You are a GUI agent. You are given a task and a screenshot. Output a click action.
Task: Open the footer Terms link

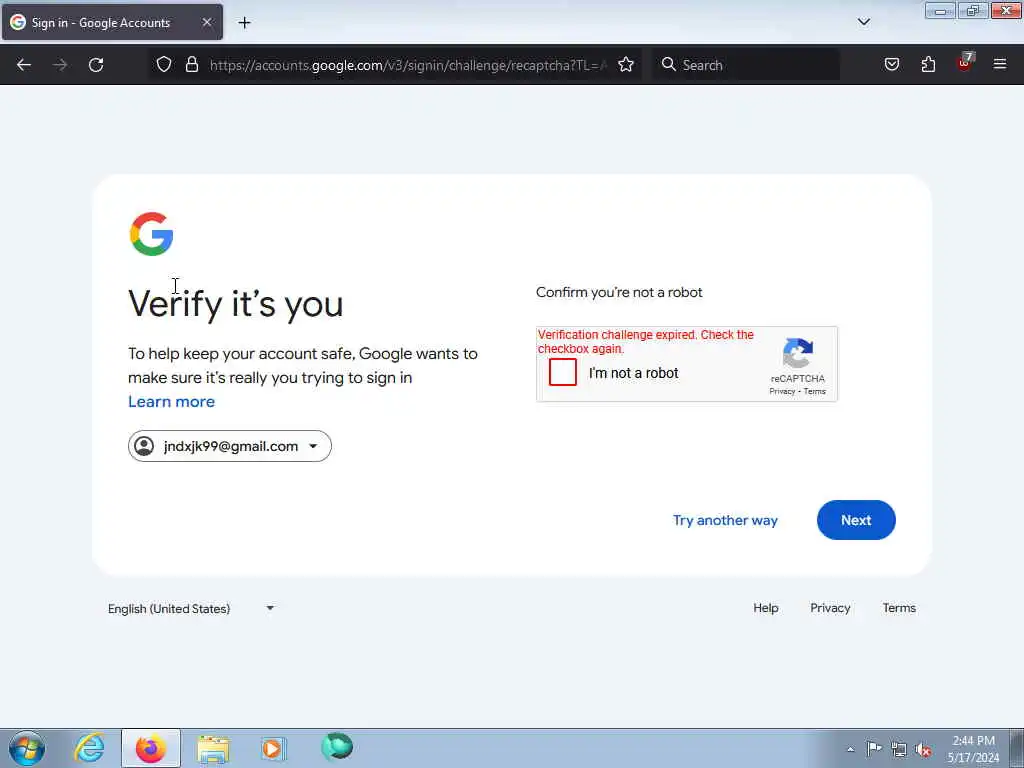pyautogui.click(x=899, y=608)
